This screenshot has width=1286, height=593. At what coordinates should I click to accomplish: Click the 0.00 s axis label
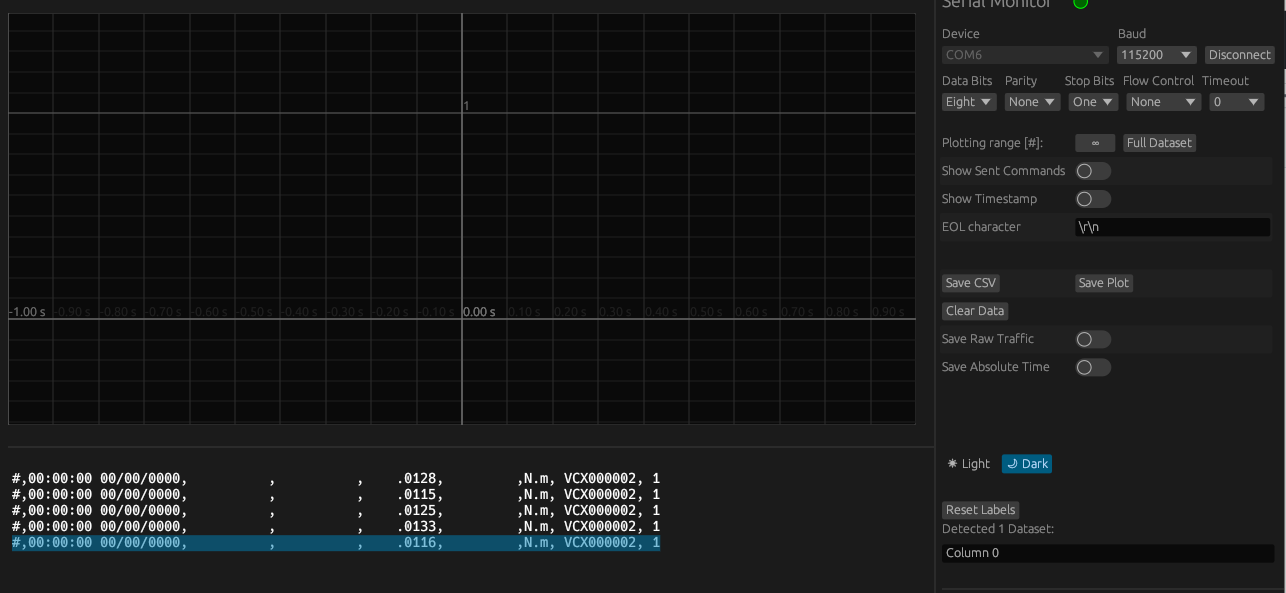point(480,312)
